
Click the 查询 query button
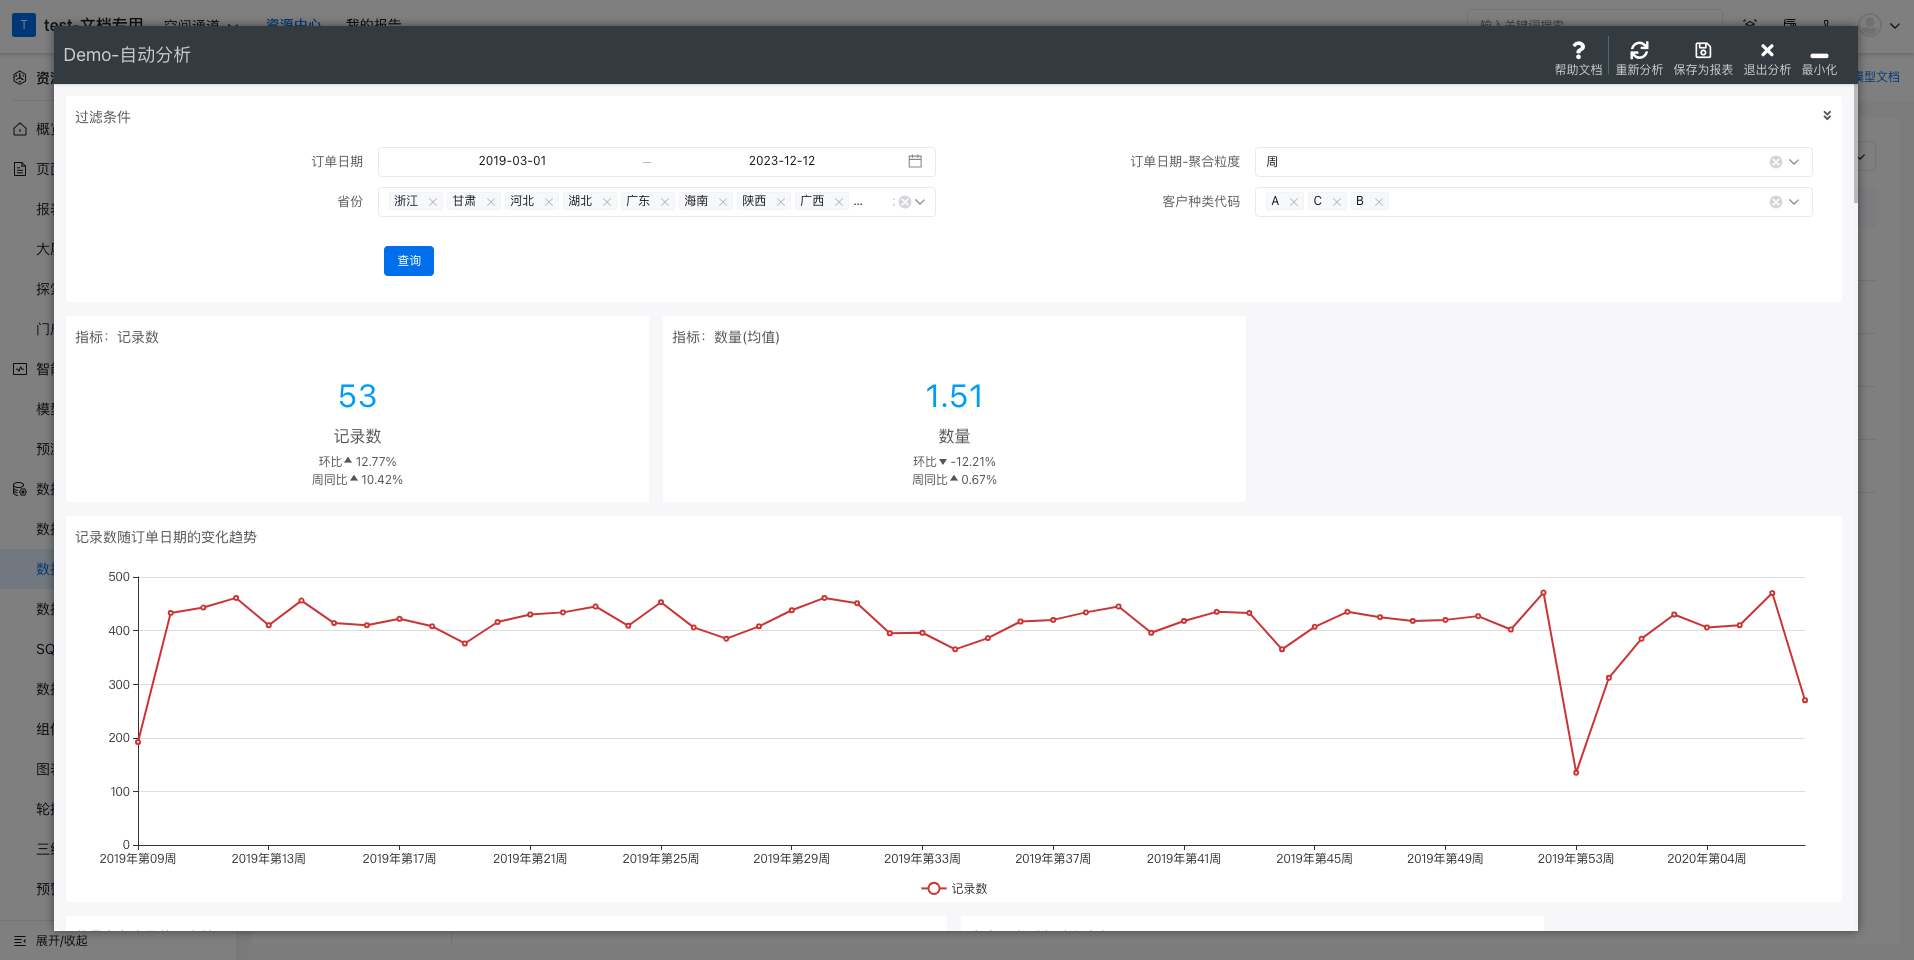click(x=409, y=261)
